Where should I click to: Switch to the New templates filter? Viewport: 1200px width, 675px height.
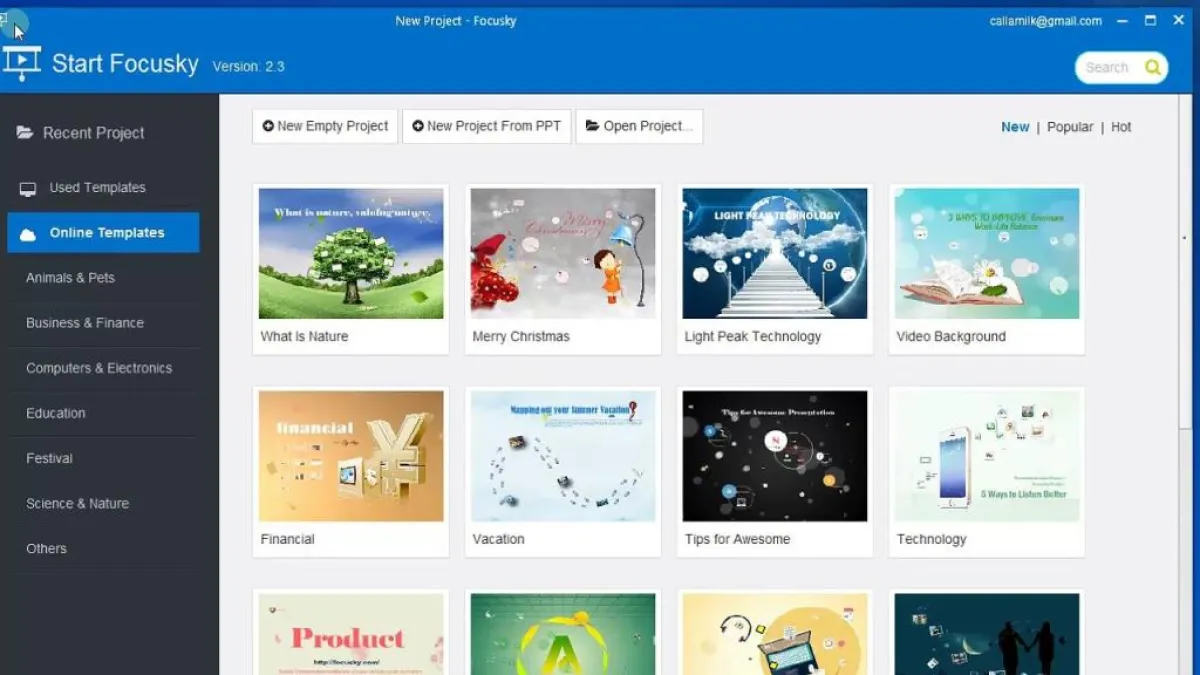1015,127
